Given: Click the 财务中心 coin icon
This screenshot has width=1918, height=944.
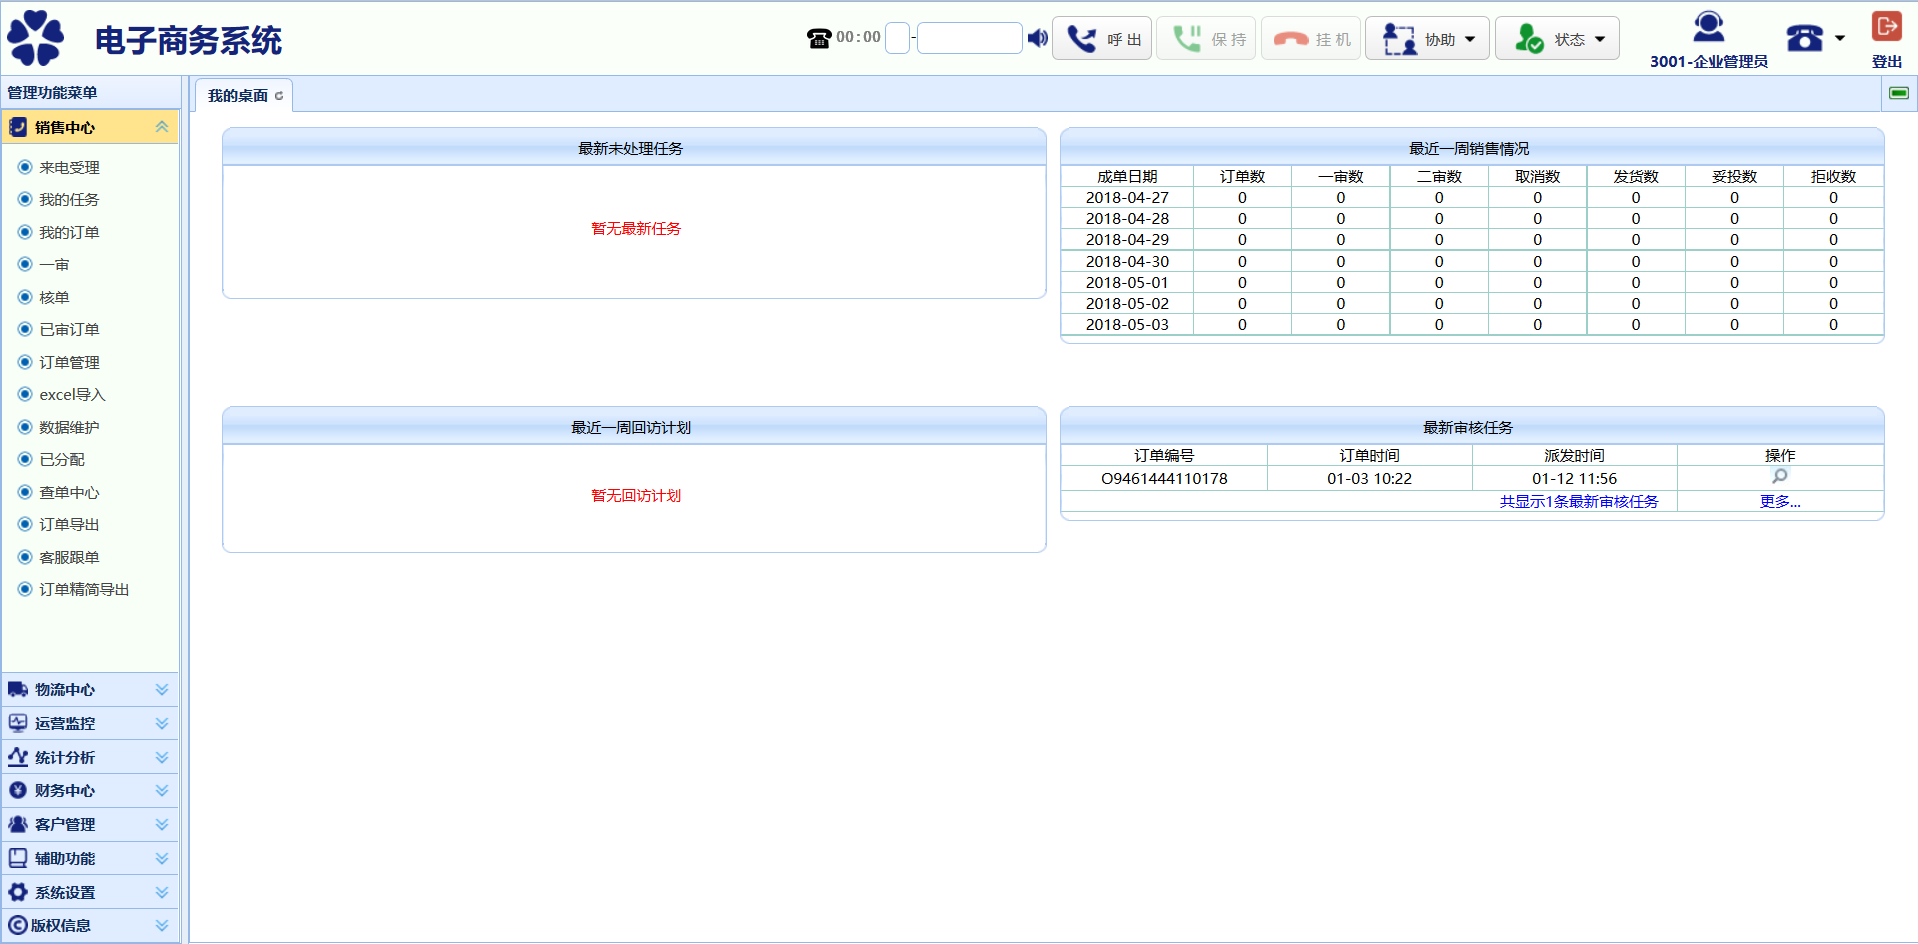Looking at the screenshot, I should [18, 790].
